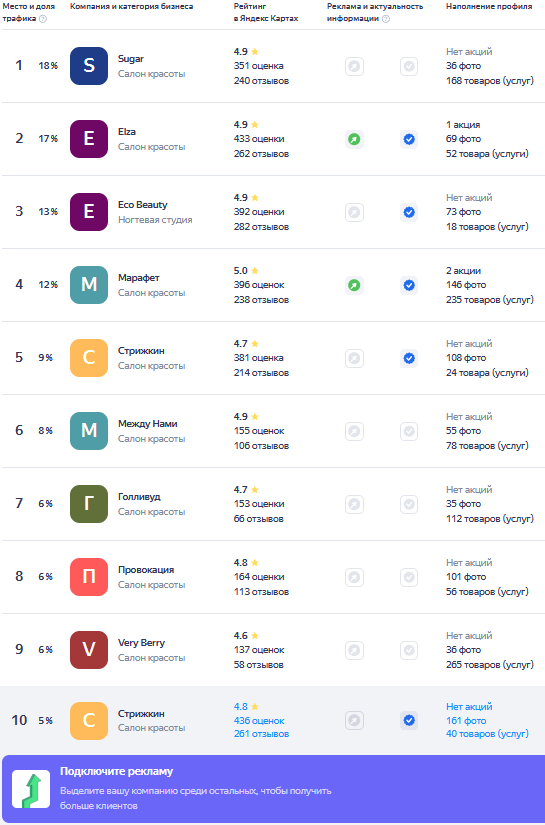Click grey verification badge in Голливуд row

coord(409,505)
